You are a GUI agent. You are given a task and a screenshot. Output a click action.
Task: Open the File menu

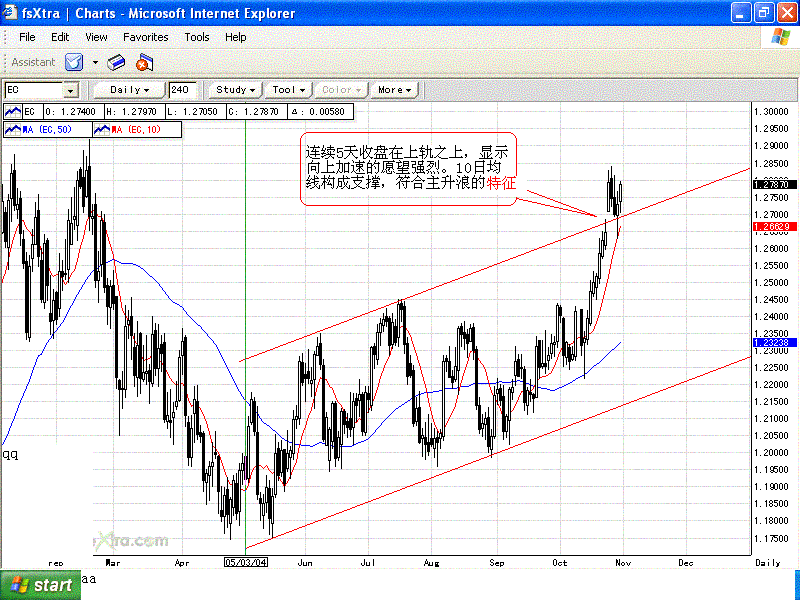(27, 37)
